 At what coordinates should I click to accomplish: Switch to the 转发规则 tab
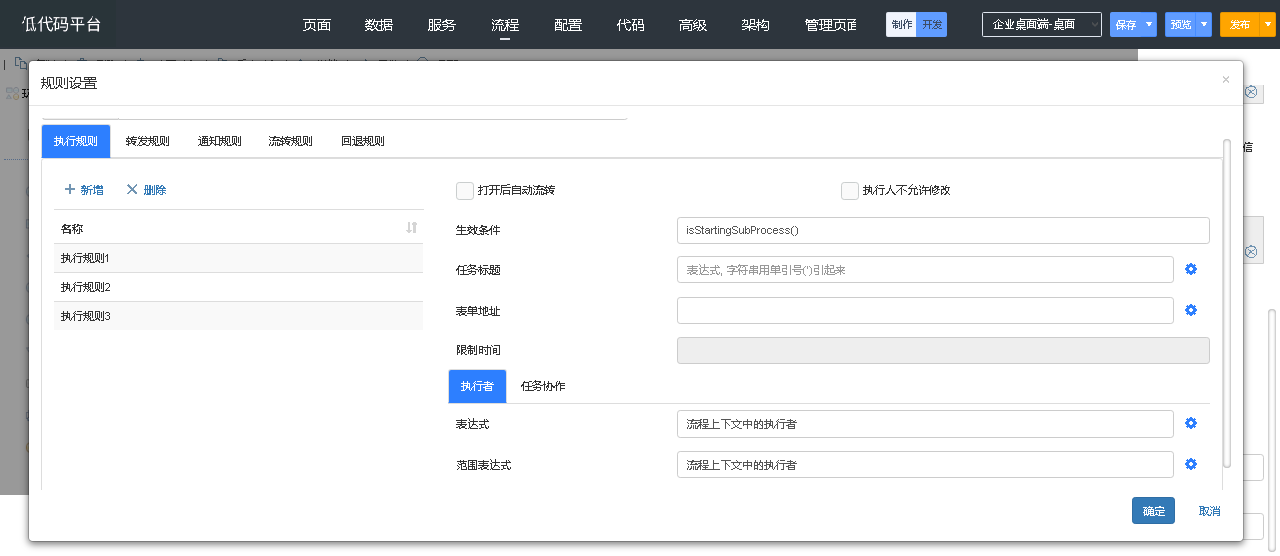tap(147, 141)
